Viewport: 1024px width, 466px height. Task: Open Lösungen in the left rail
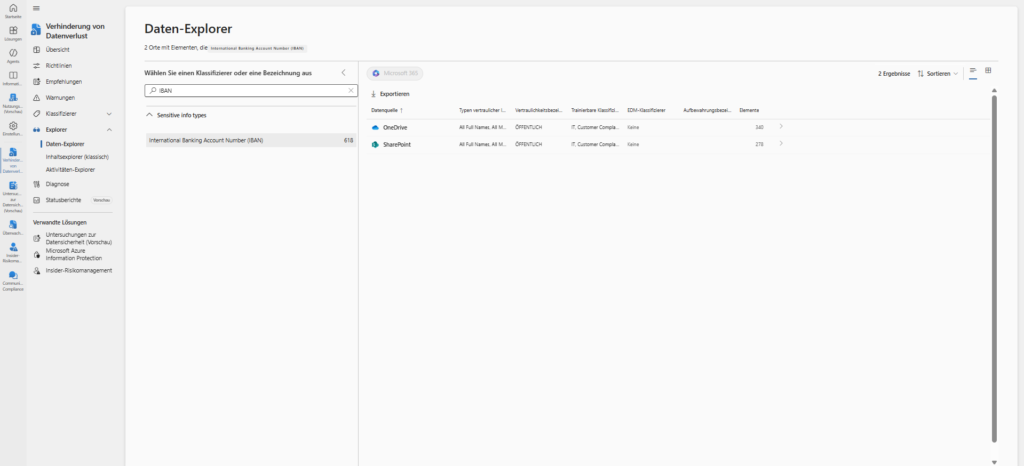(x=13, y=33)
